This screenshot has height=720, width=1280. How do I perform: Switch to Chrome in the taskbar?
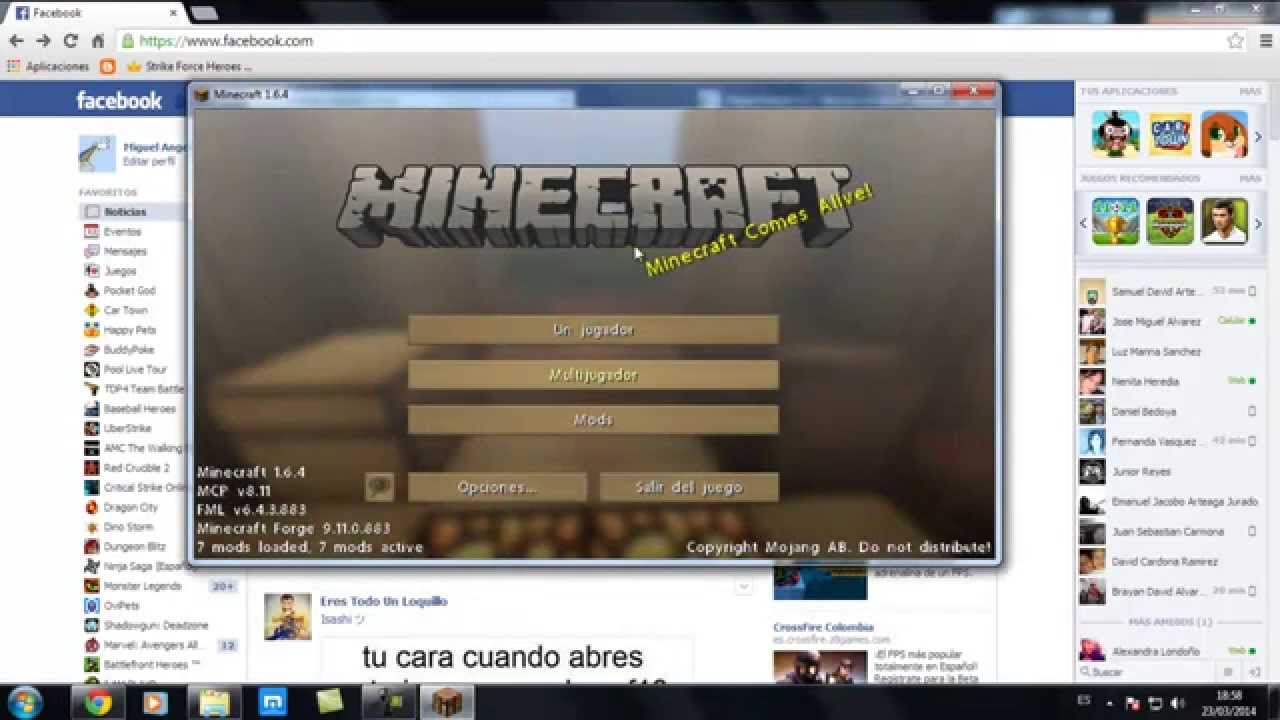(98, 702)
